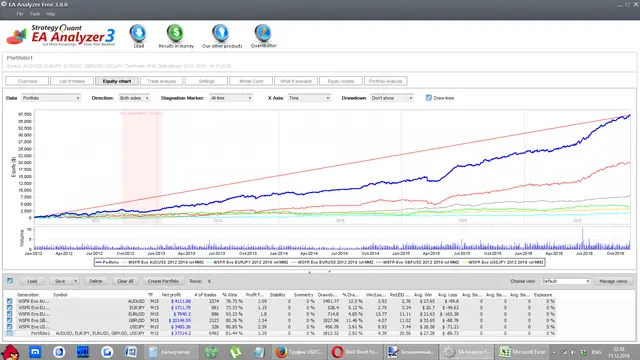This screenshot has height=360, width=640.
Task: Open the notepad icon beside uTorrent in taskbar
Action: tap(259, 352)
